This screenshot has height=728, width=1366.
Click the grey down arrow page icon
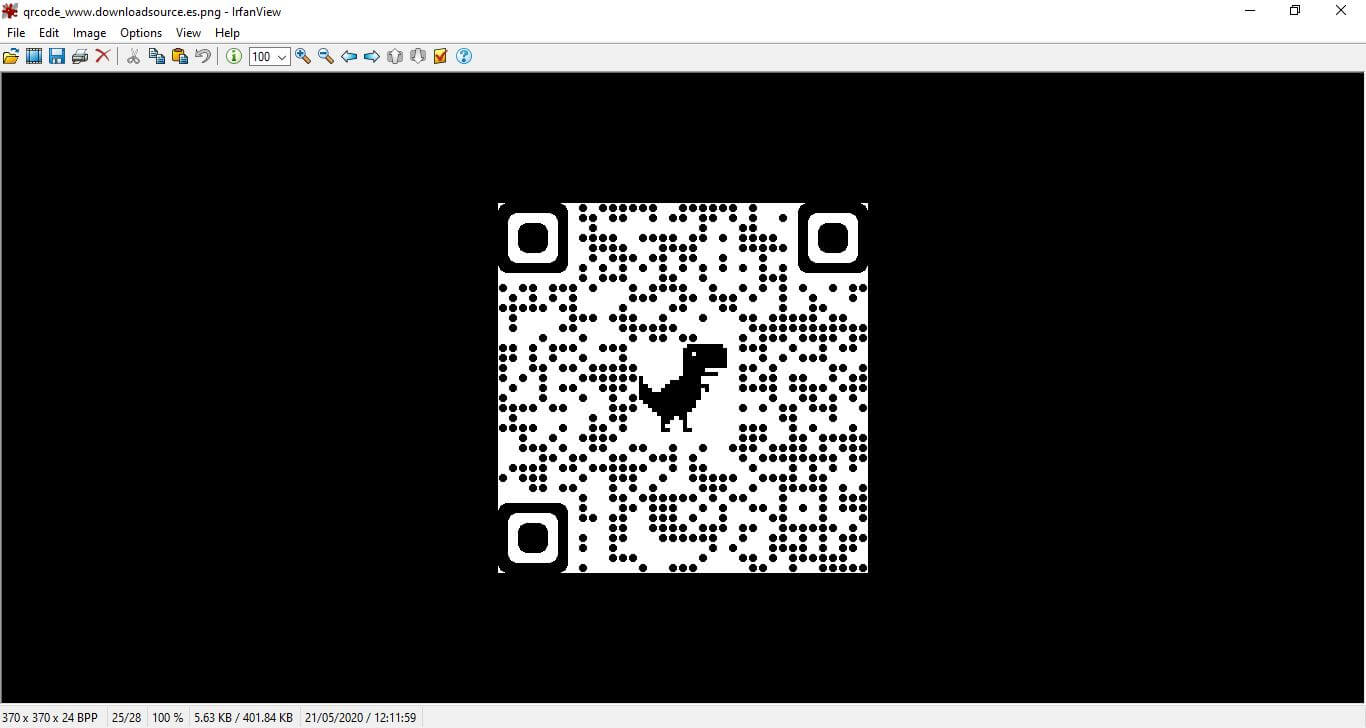tap(418, 57)
